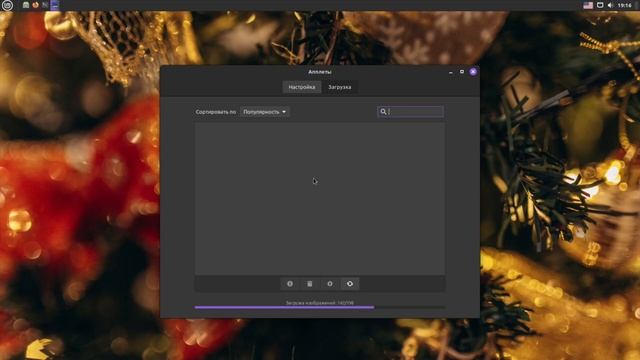Click the purple image loading progress bar
640x360 pixels.
point(320,307)
